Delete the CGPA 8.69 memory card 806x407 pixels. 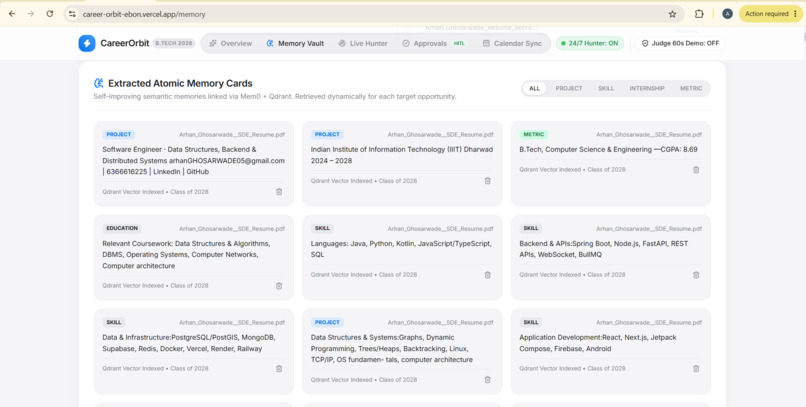click(696, 170)
